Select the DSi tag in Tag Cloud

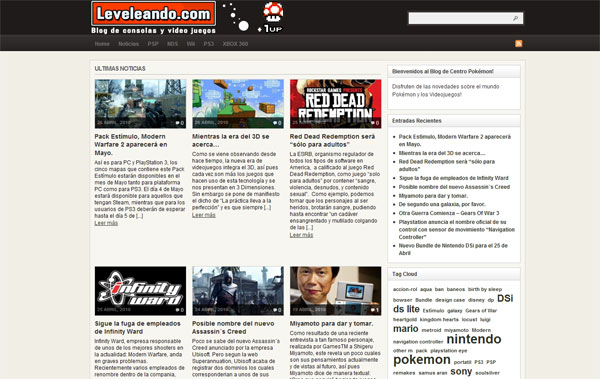click(x=505, y=298)
